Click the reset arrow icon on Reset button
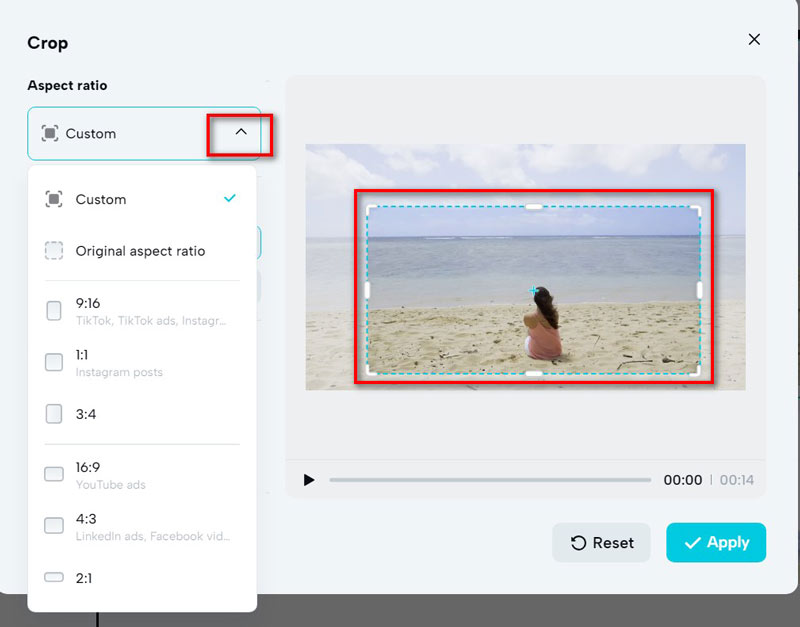The width and height of the screenshot is (800, 627). pyautogui.click(x=578, y=543)
